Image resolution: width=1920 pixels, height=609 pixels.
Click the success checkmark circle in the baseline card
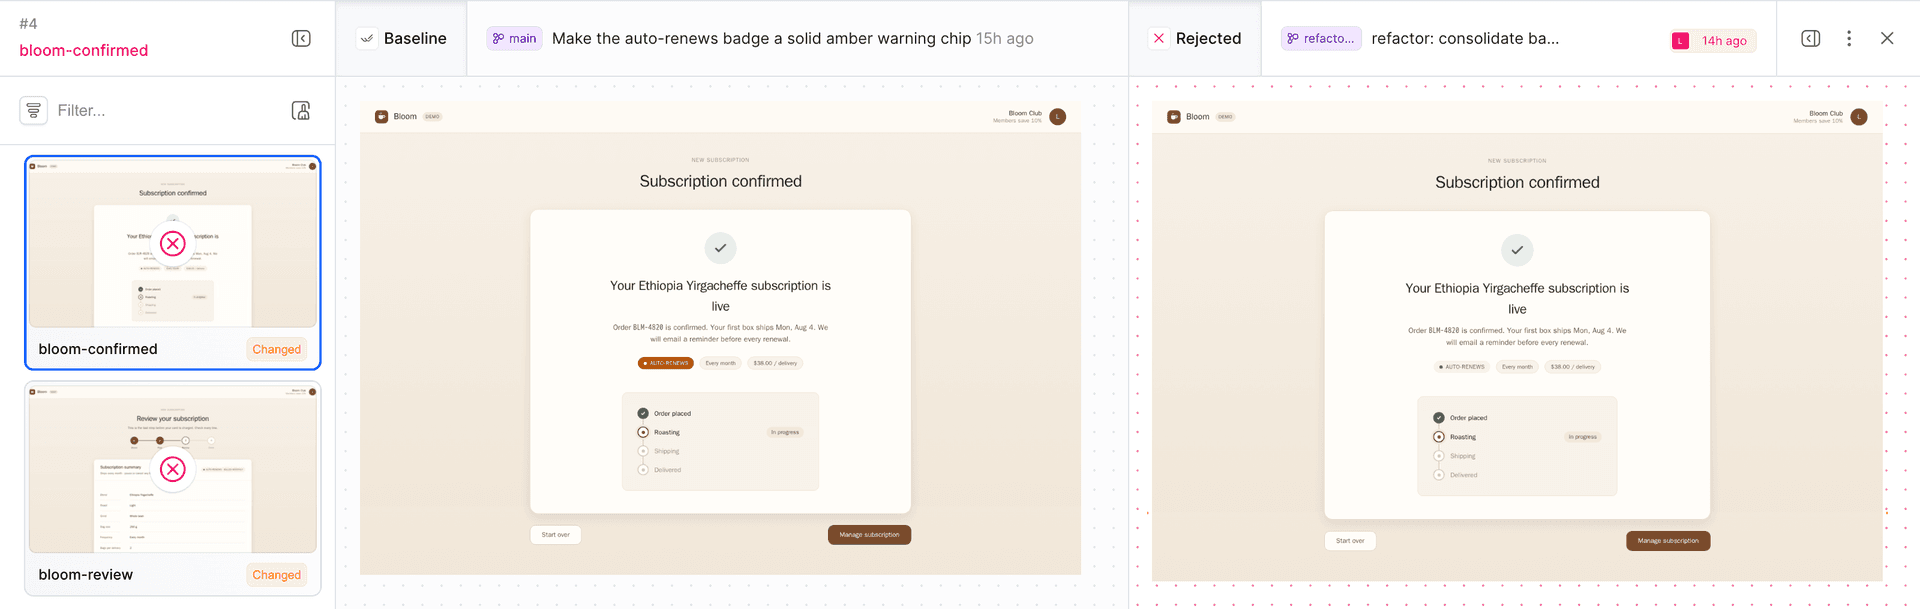pos(720,248)
